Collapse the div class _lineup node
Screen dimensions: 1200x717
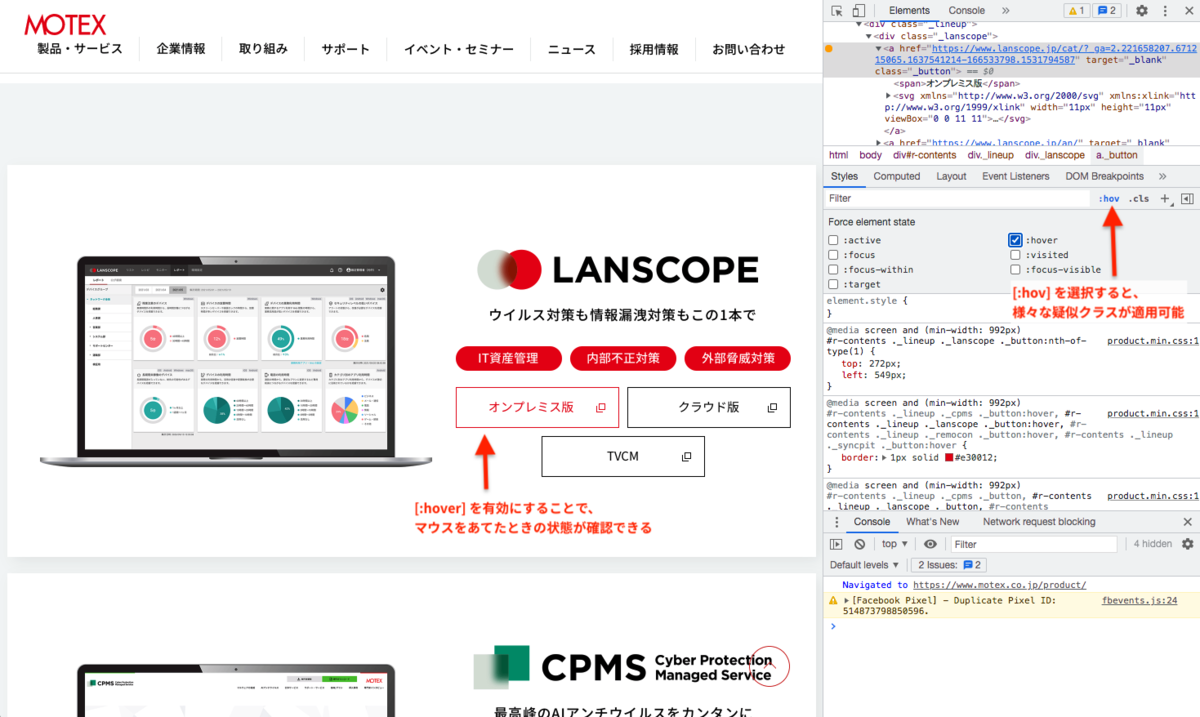[x=858, y=24]
